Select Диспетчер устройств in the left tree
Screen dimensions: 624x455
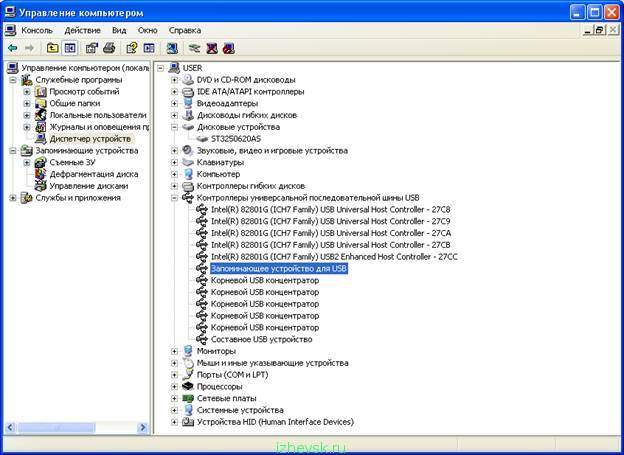pos(90,139)
